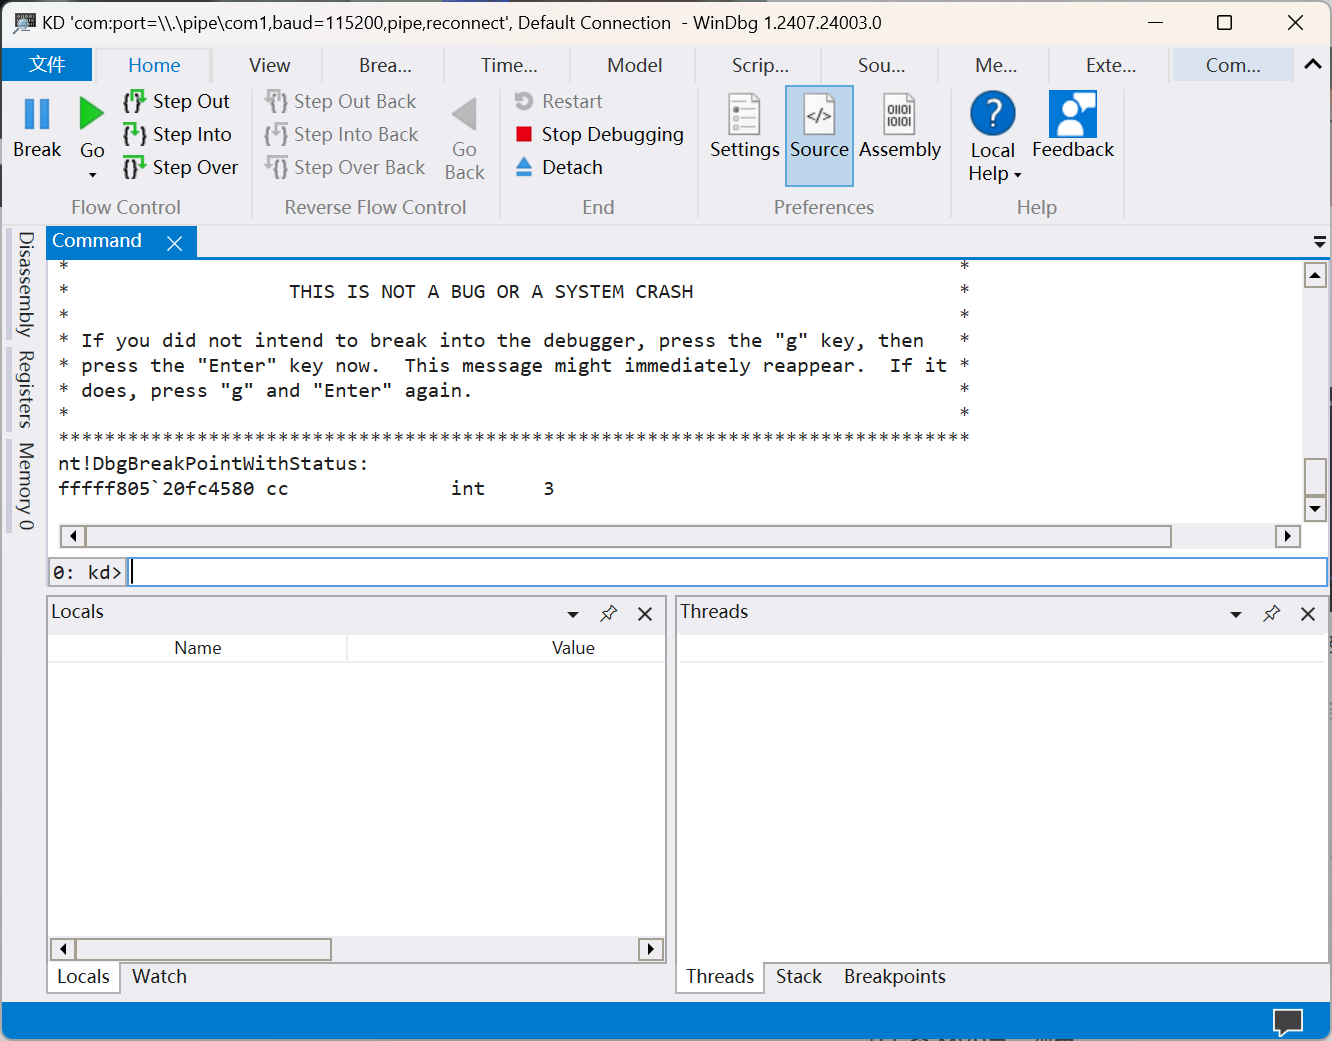Click the kd> command input field
1332x1041 pixels.
tap(729, 572)
